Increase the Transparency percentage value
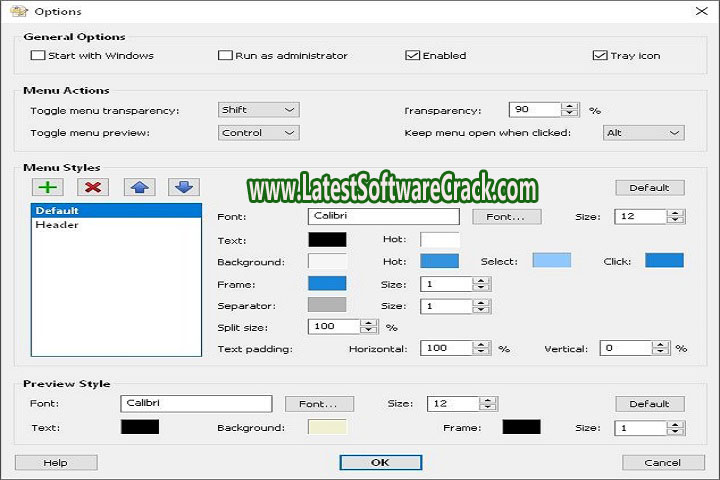This screenshot has width=720, height=480. [569, 106]
